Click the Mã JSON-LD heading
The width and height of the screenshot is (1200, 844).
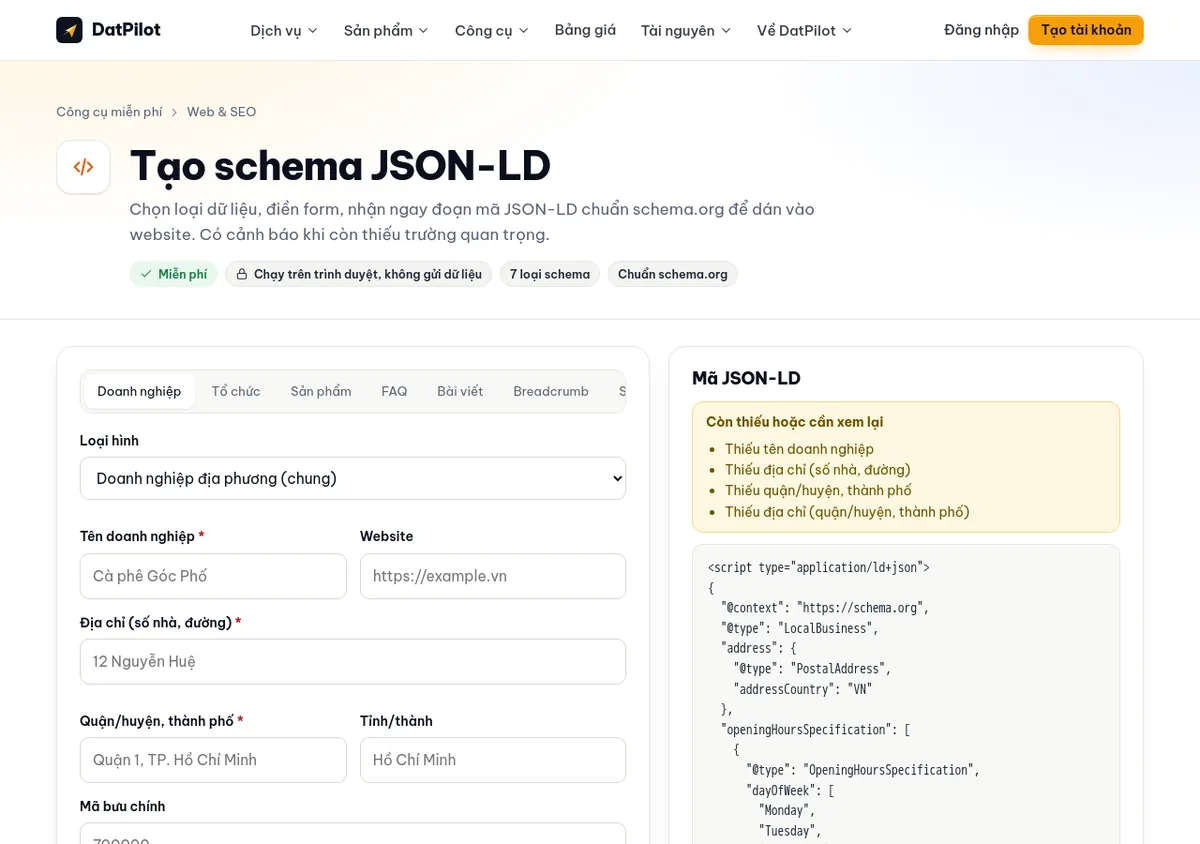click(746, 378)
